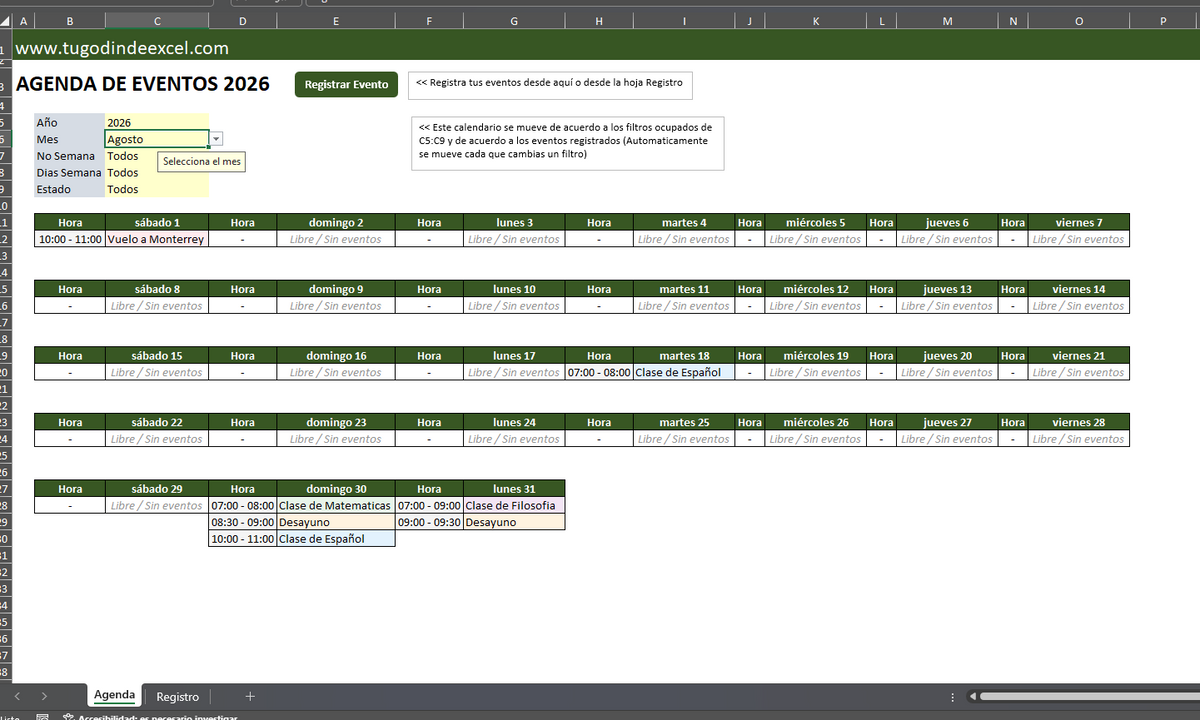The width and height of the screenshot is (1200, 720).
Task: Select column E header
Action: point(335,20)
